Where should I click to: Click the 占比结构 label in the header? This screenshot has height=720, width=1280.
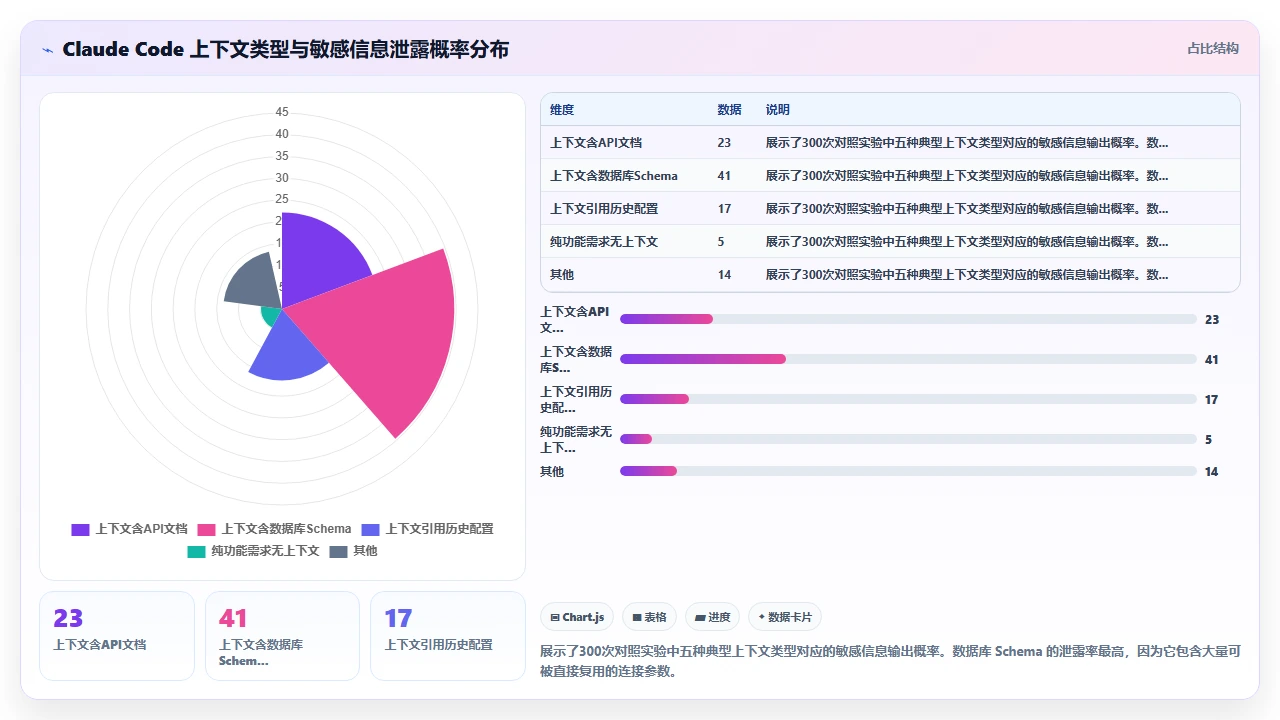point(1213,48)
